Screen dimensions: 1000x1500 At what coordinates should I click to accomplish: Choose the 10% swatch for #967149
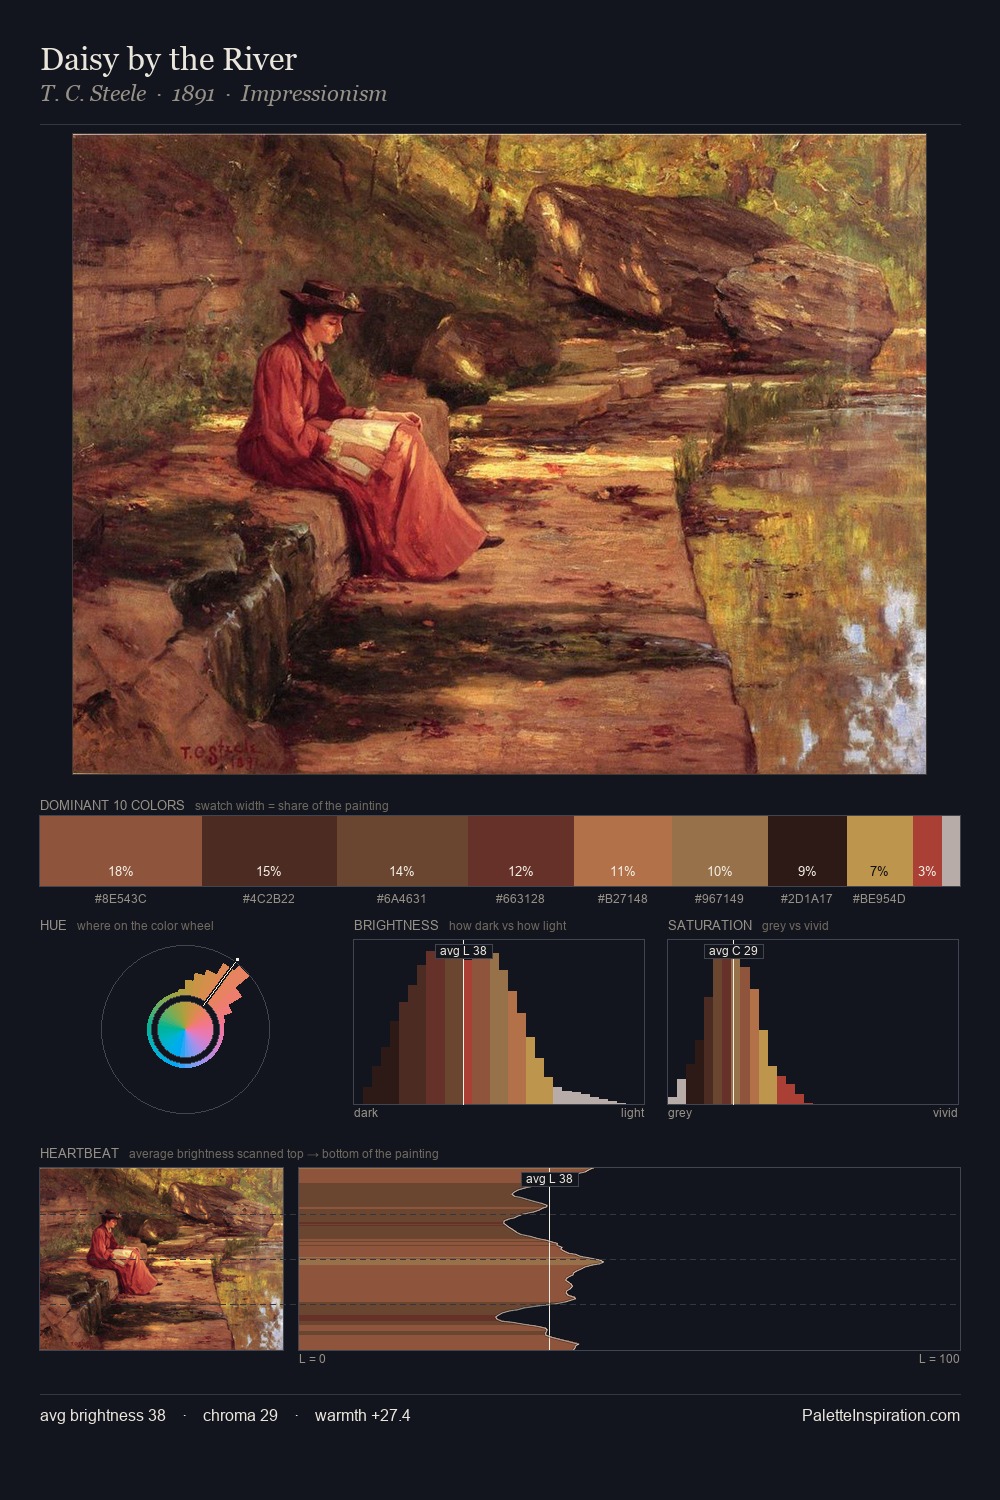coord(720,851)
